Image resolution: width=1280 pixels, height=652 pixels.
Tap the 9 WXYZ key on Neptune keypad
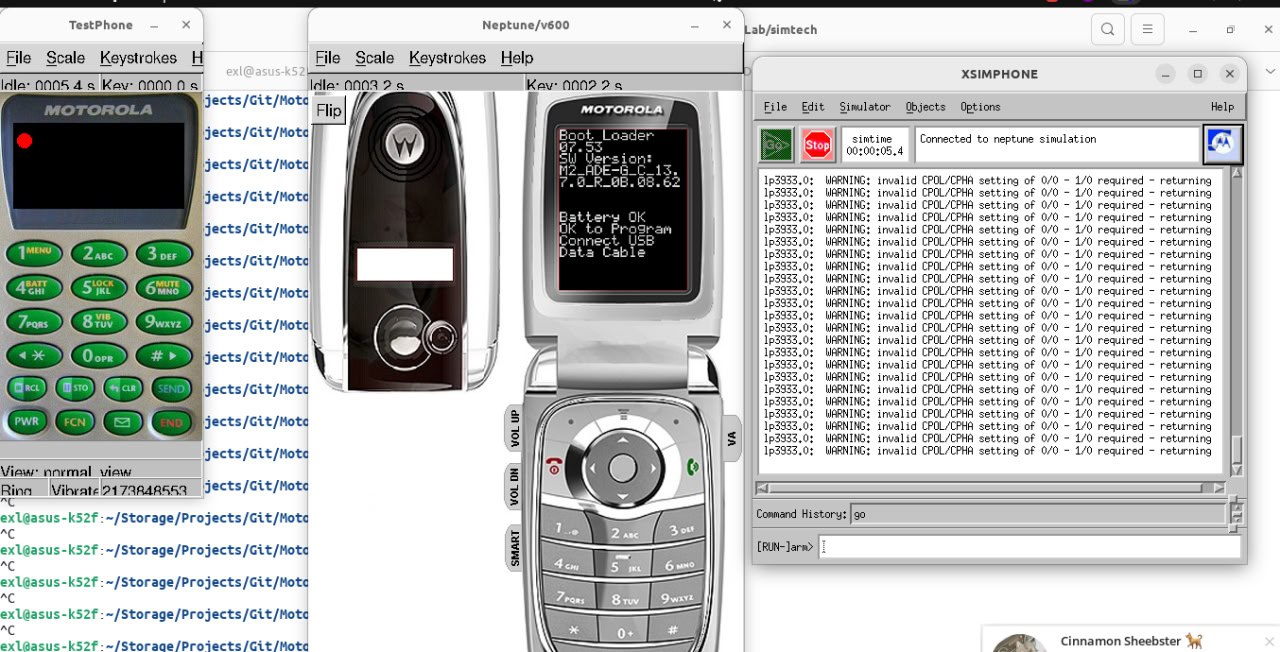point(677,597)
